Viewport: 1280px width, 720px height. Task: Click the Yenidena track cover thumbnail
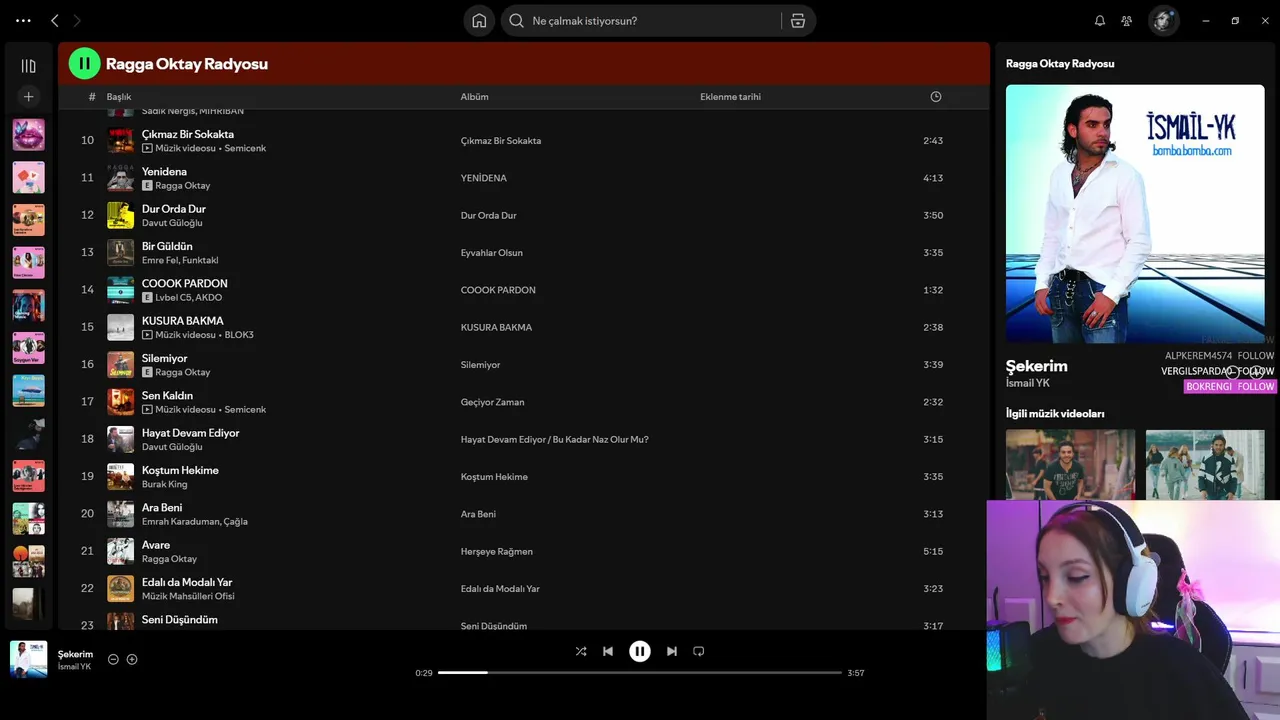click(x=120, y=178)
